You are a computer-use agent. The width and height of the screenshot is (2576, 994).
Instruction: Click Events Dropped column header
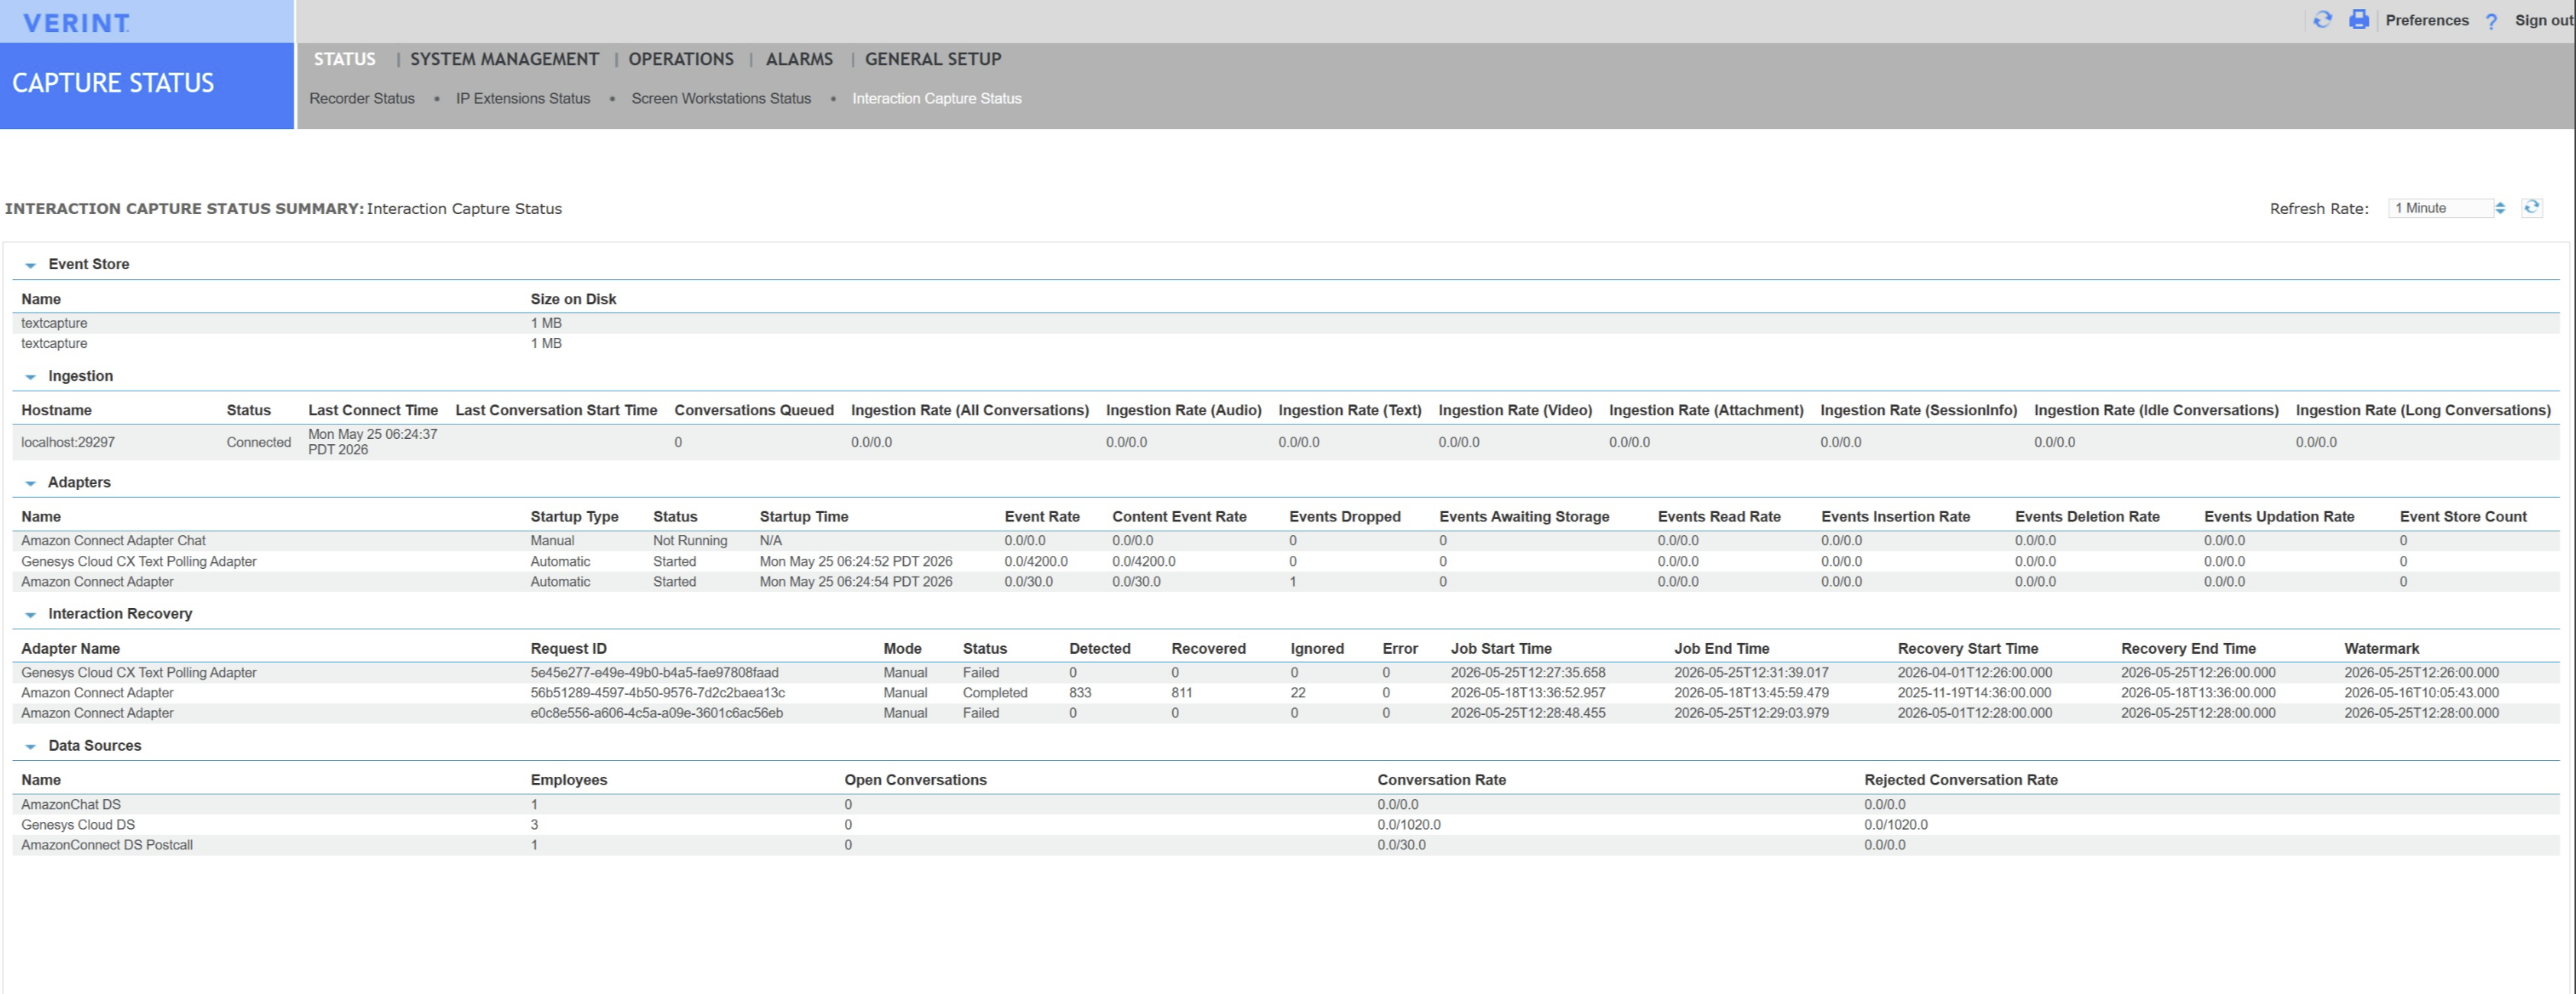[1345, 516]
